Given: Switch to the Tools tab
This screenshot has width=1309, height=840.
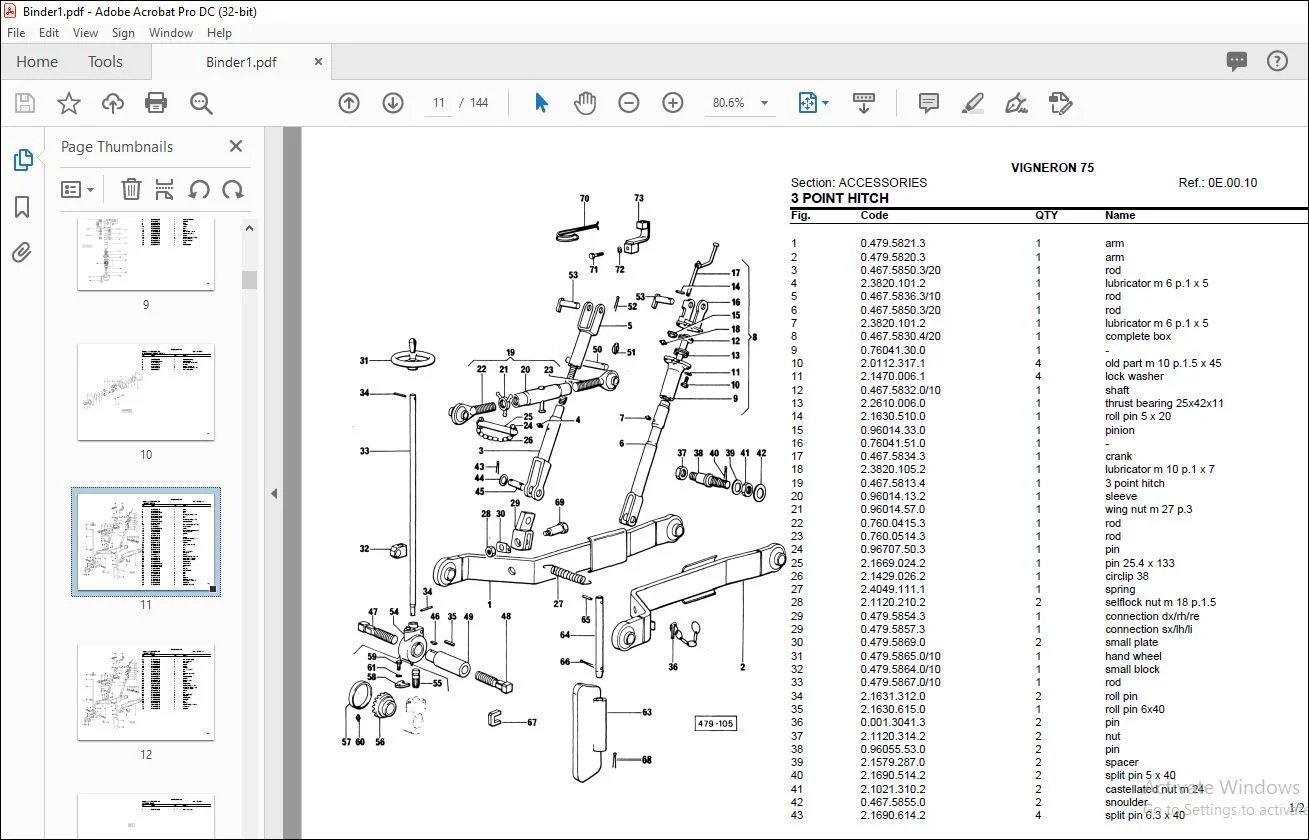Looking at the screenshot, I should click(105, 62).
